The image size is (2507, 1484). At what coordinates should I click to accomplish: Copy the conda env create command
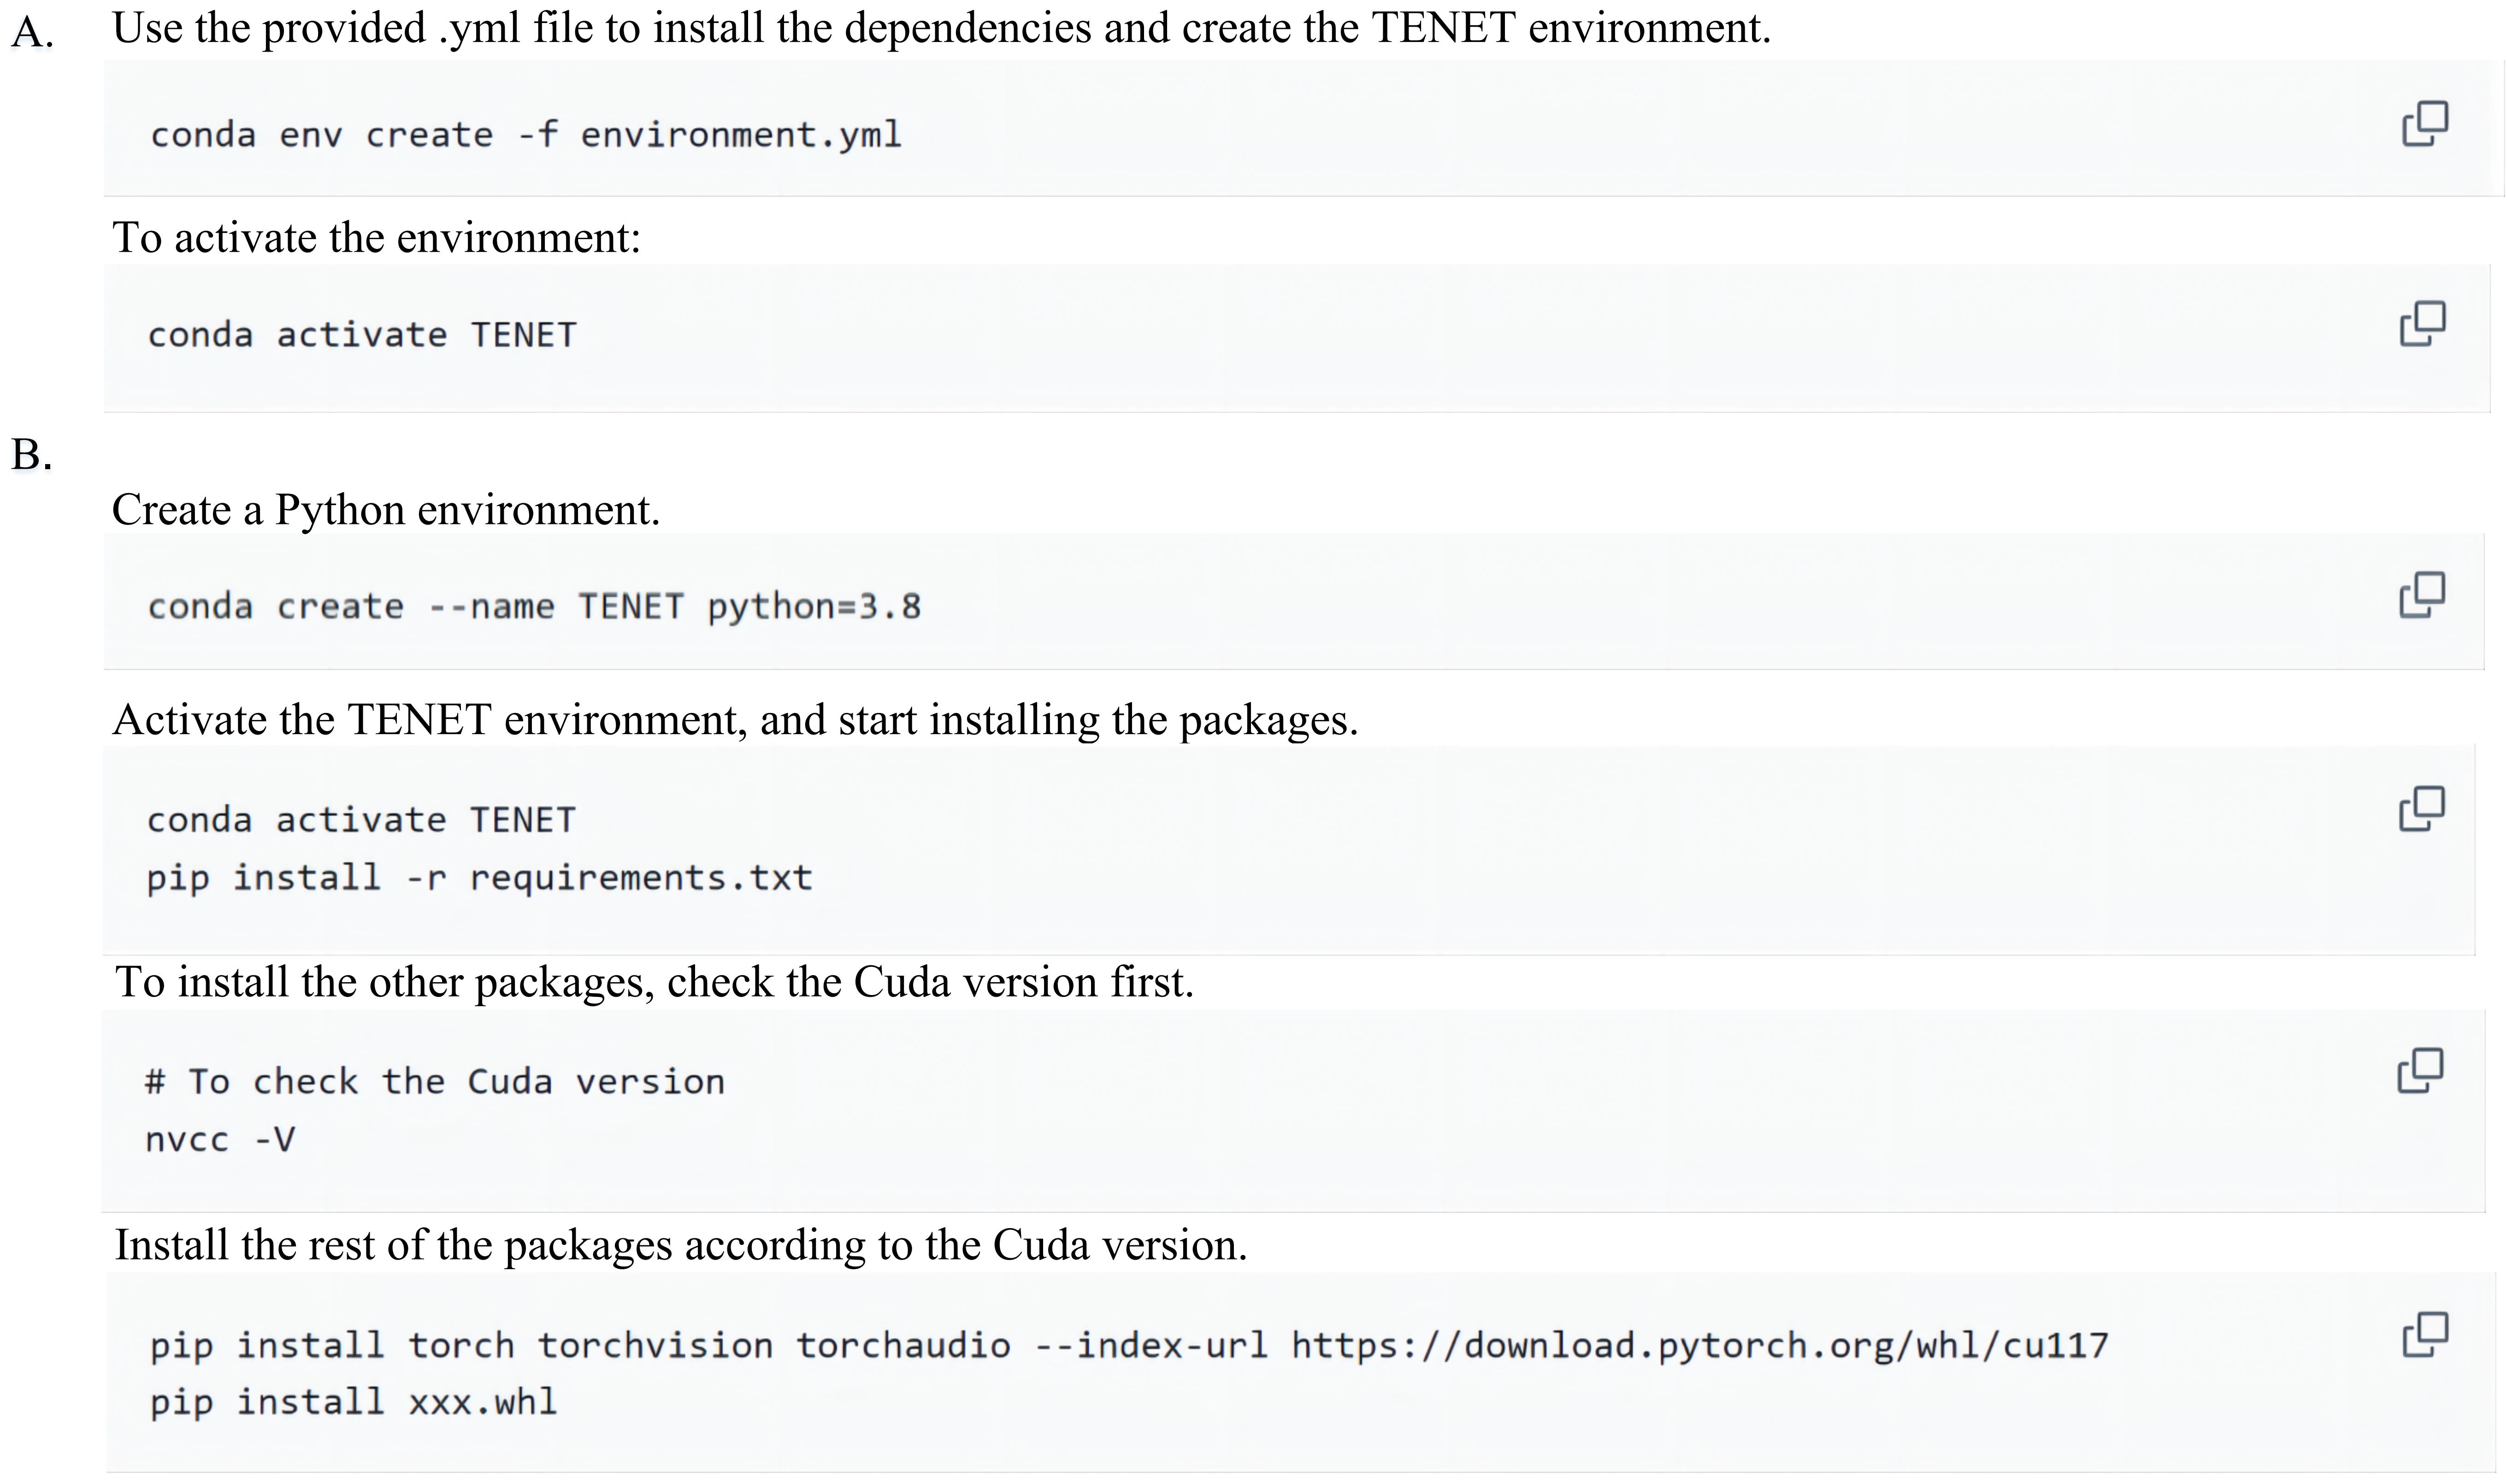(2424, 123)
